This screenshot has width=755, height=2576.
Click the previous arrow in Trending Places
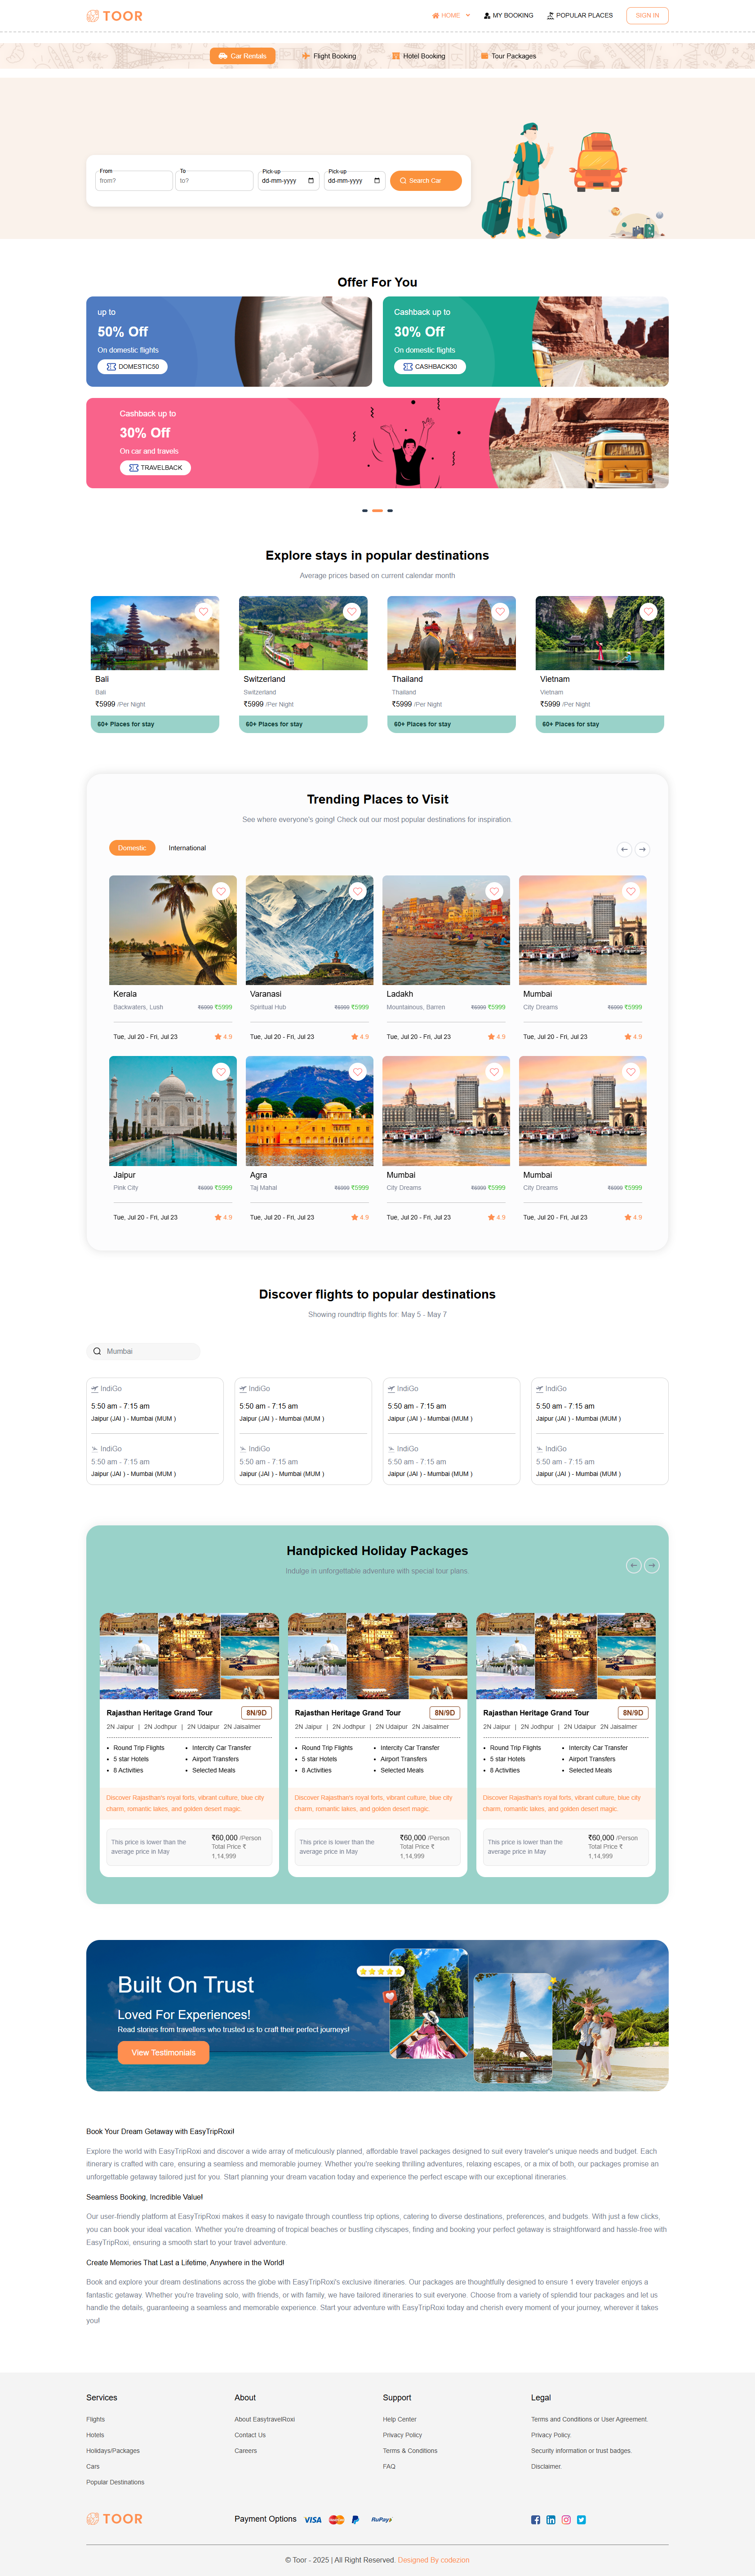click(x=624, y=849)
